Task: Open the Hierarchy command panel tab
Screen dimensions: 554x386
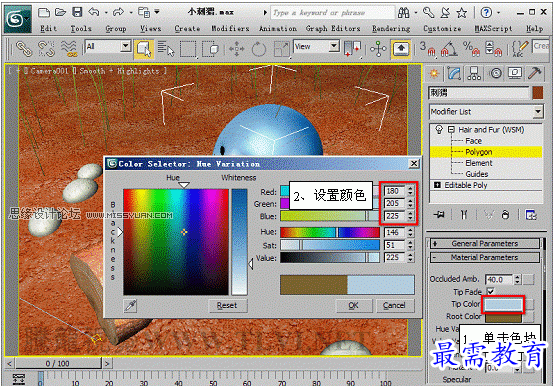Action: (474, 73)
